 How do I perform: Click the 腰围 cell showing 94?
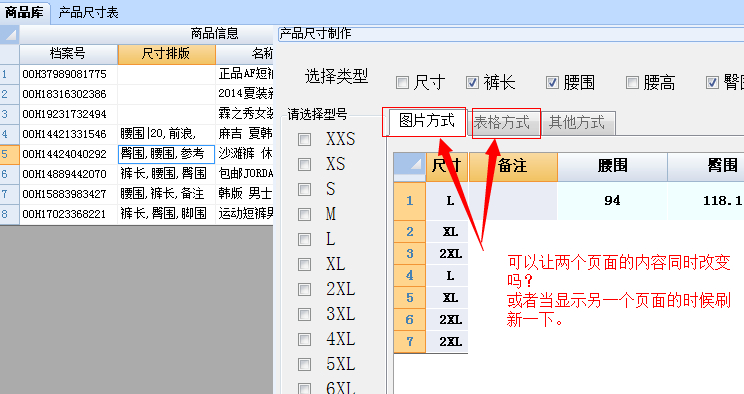(x=612, y=201)
